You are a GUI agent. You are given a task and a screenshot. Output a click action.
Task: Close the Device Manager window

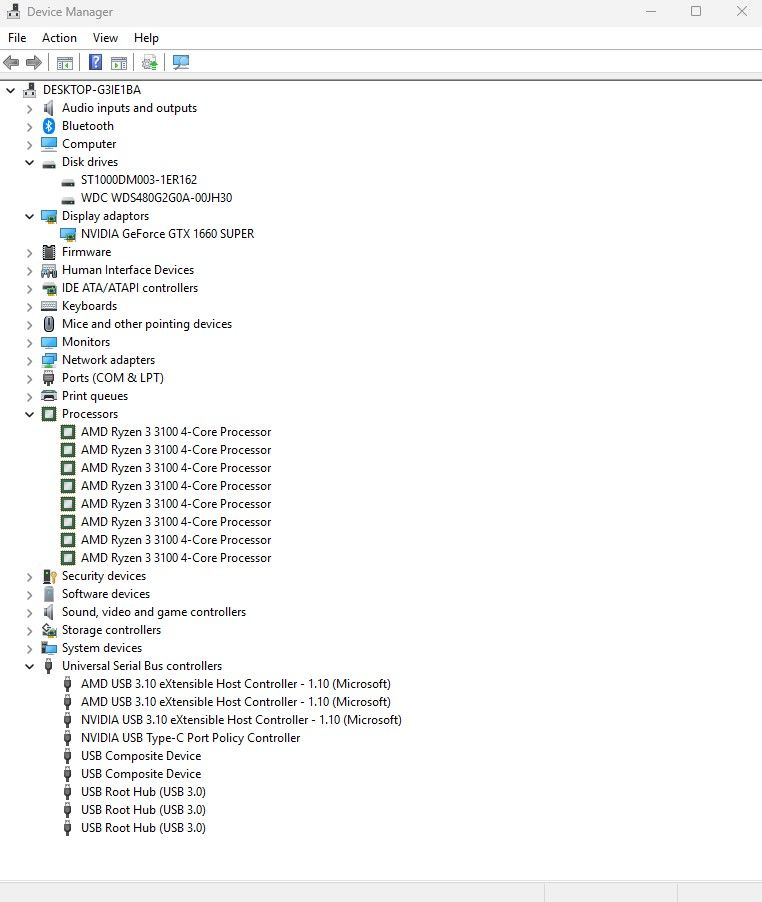pyautogui.click(x=741, y=12)
